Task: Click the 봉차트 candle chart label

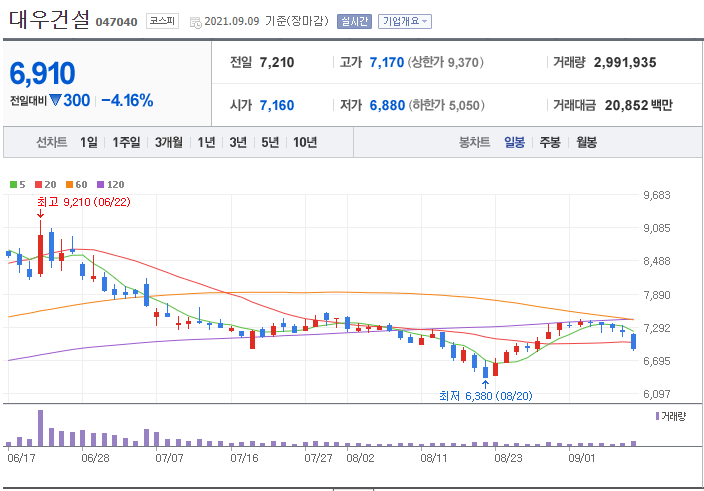Action: point(474,142)
